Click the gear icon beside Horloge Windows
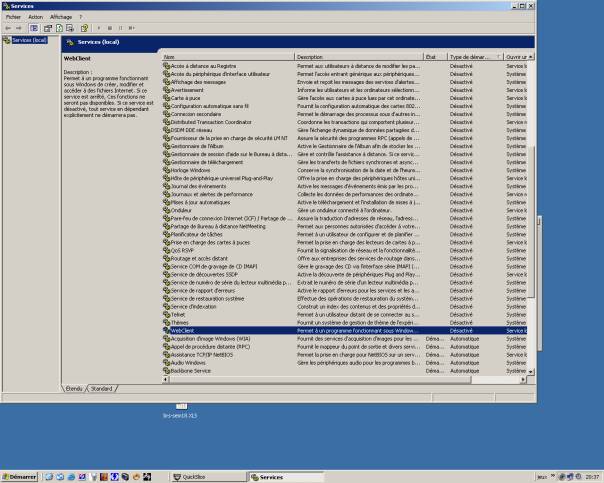This screenshot has height=483, width=604. point(166,170)
